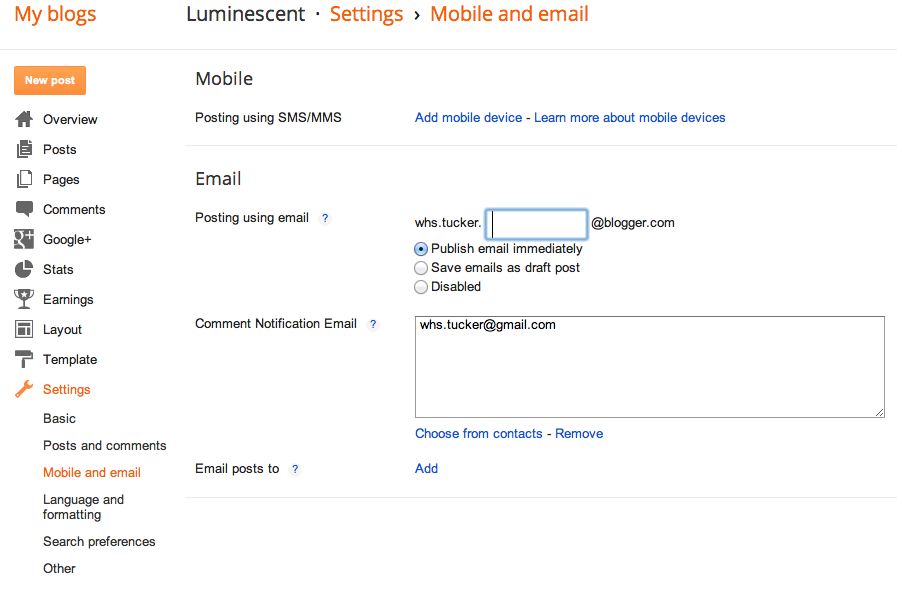This screenshot has width=897, height=589.
Task: Click Choose from contacts link
Action: pos(479,433)
